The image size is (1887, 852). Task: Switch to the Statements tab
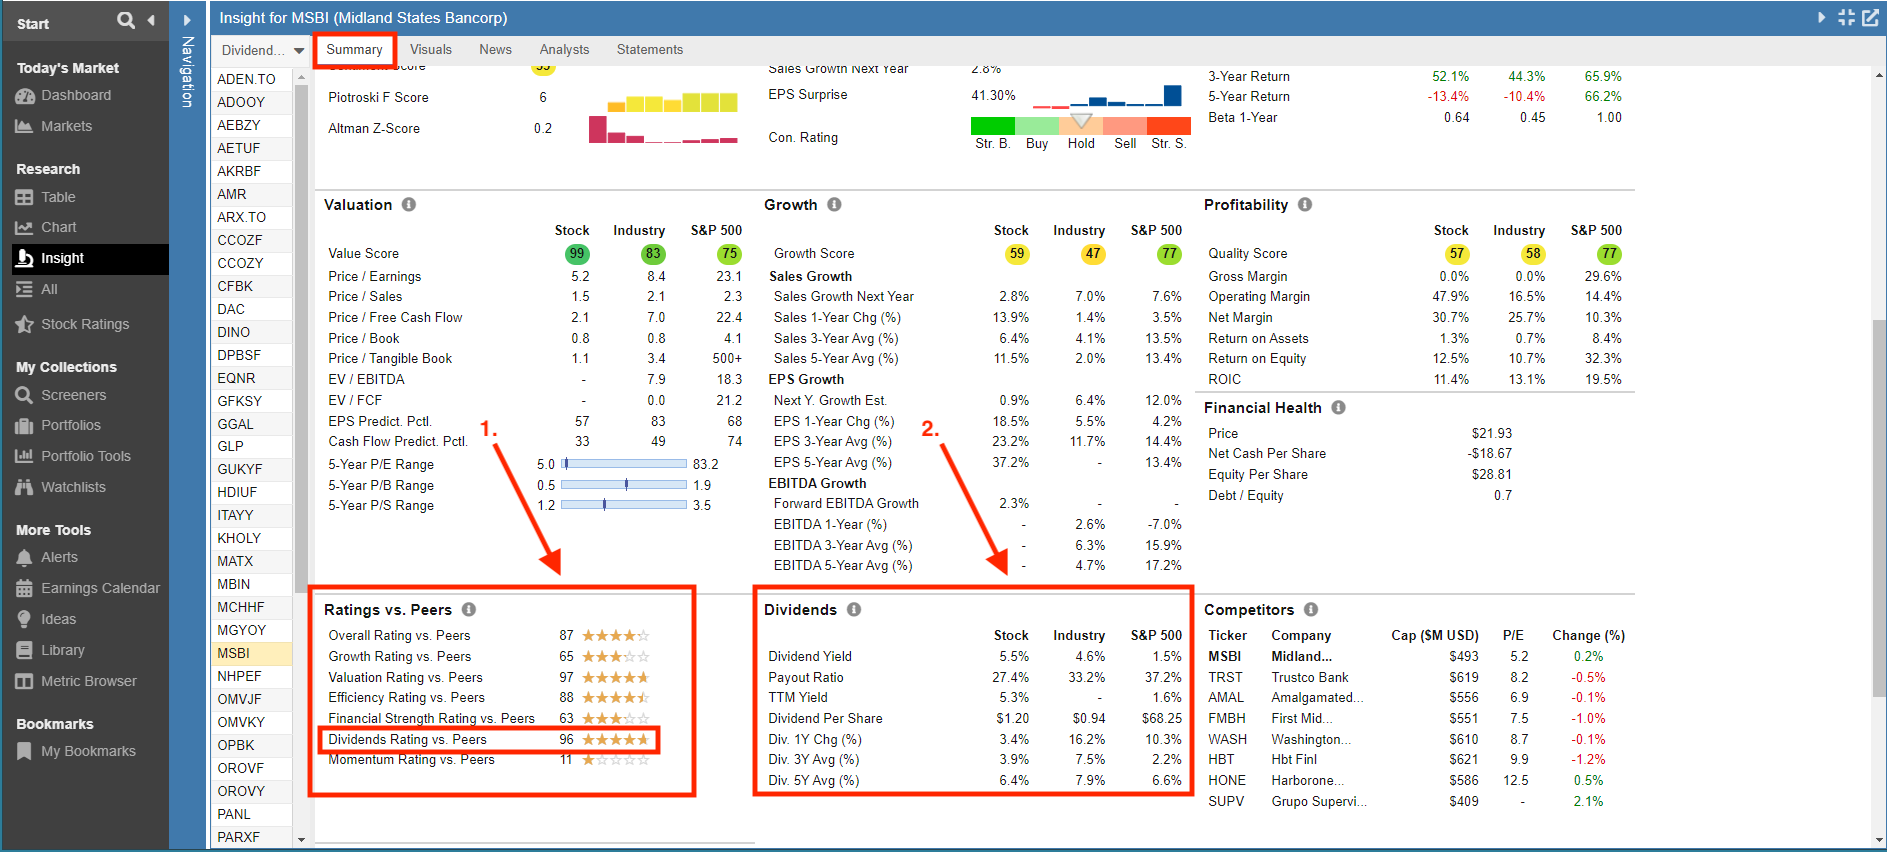coord(650,49)
